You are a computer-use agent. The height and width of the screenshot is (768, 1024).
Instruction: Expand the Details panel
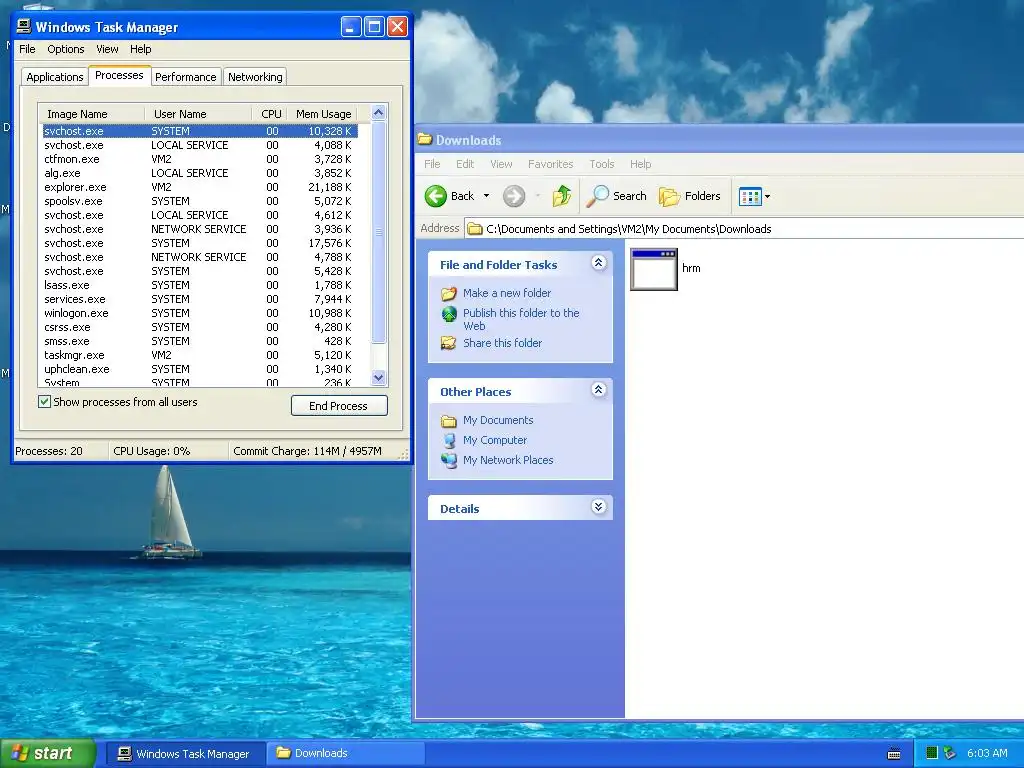pos(598,507)
